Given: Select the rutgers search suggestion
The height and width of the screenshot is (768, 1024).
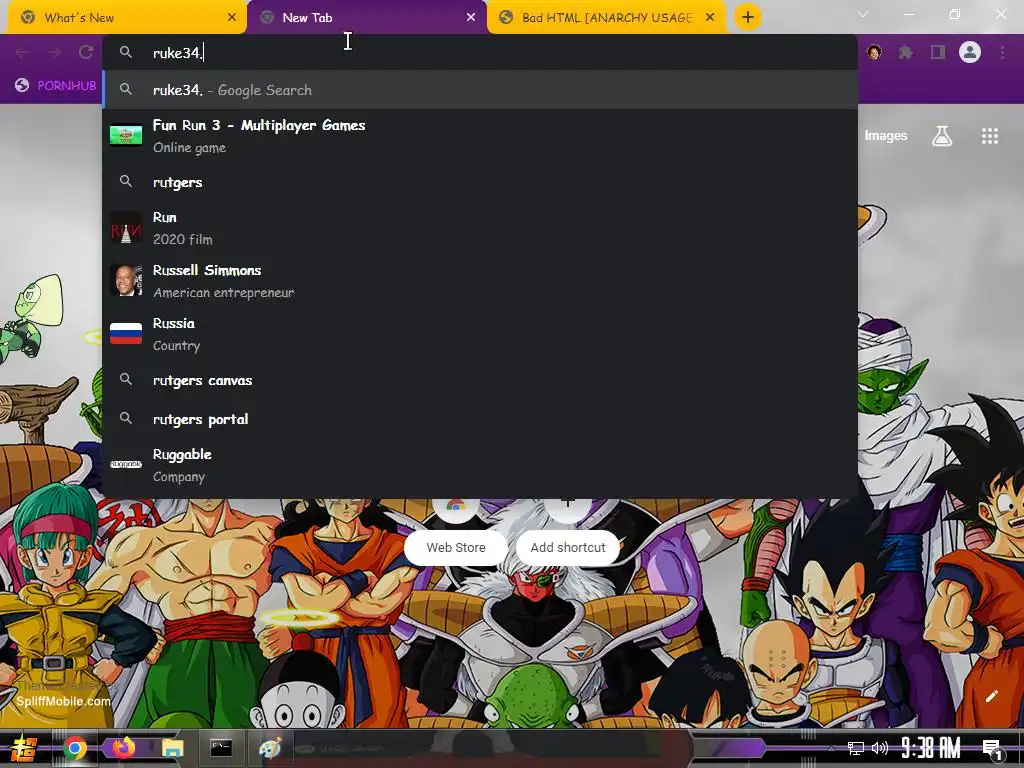Looking at the screenshot, I should click(480, 182).
